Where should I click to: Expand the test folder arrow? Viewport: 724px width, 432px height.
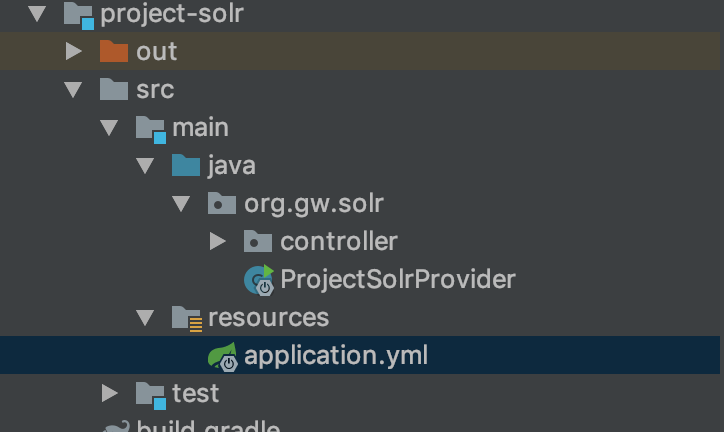[110, 393]
